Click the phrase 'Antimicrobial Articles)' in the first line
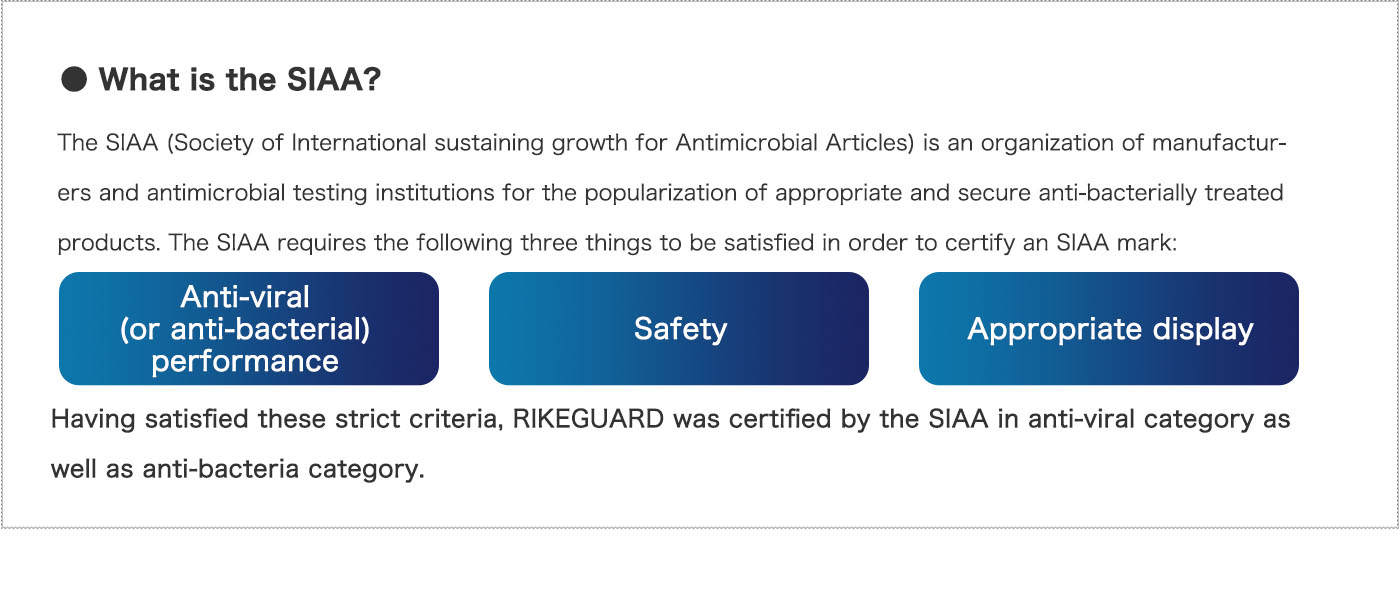 click(x=795, y=143)
